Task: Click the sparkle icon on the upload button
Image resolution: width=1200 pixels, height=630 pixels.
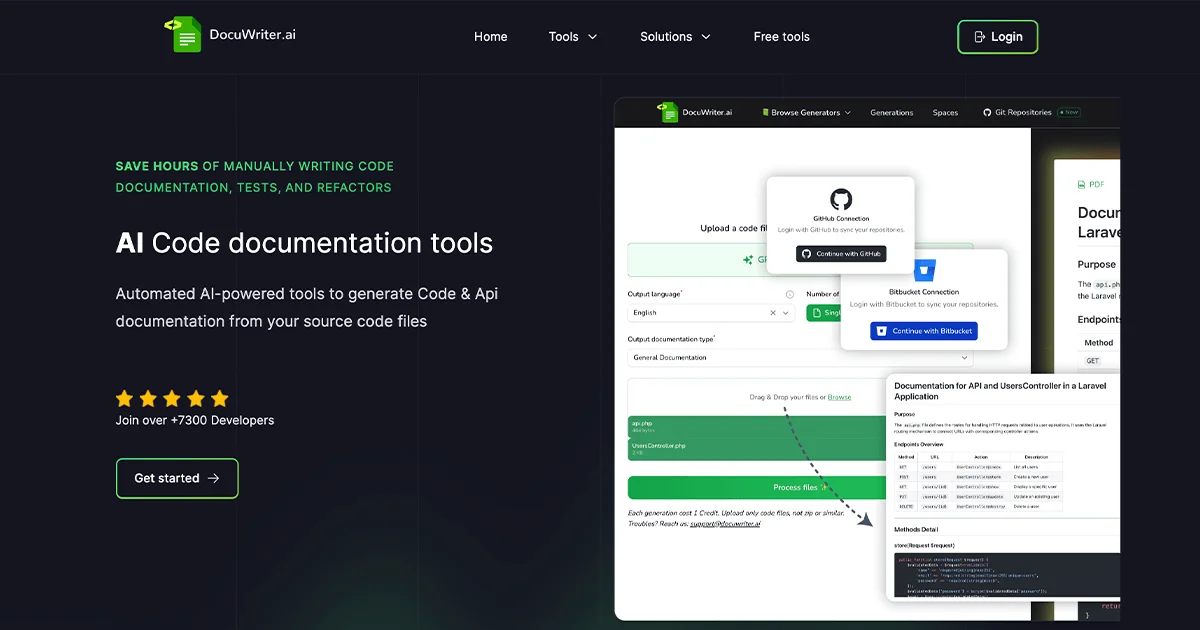Action: [748, 259]
